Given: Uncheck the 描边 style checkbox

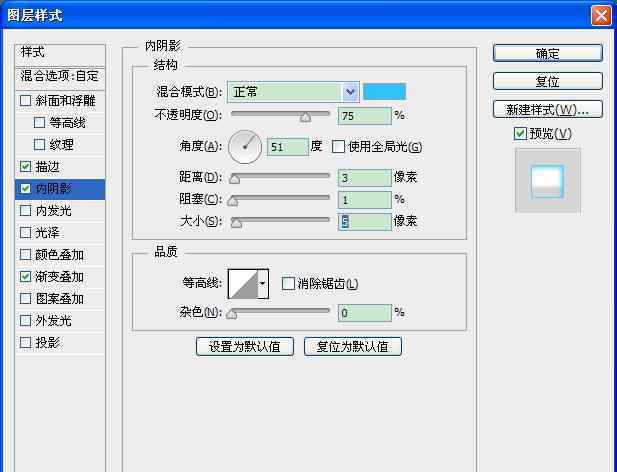Looking at the screenshot, I should [26, 167].
